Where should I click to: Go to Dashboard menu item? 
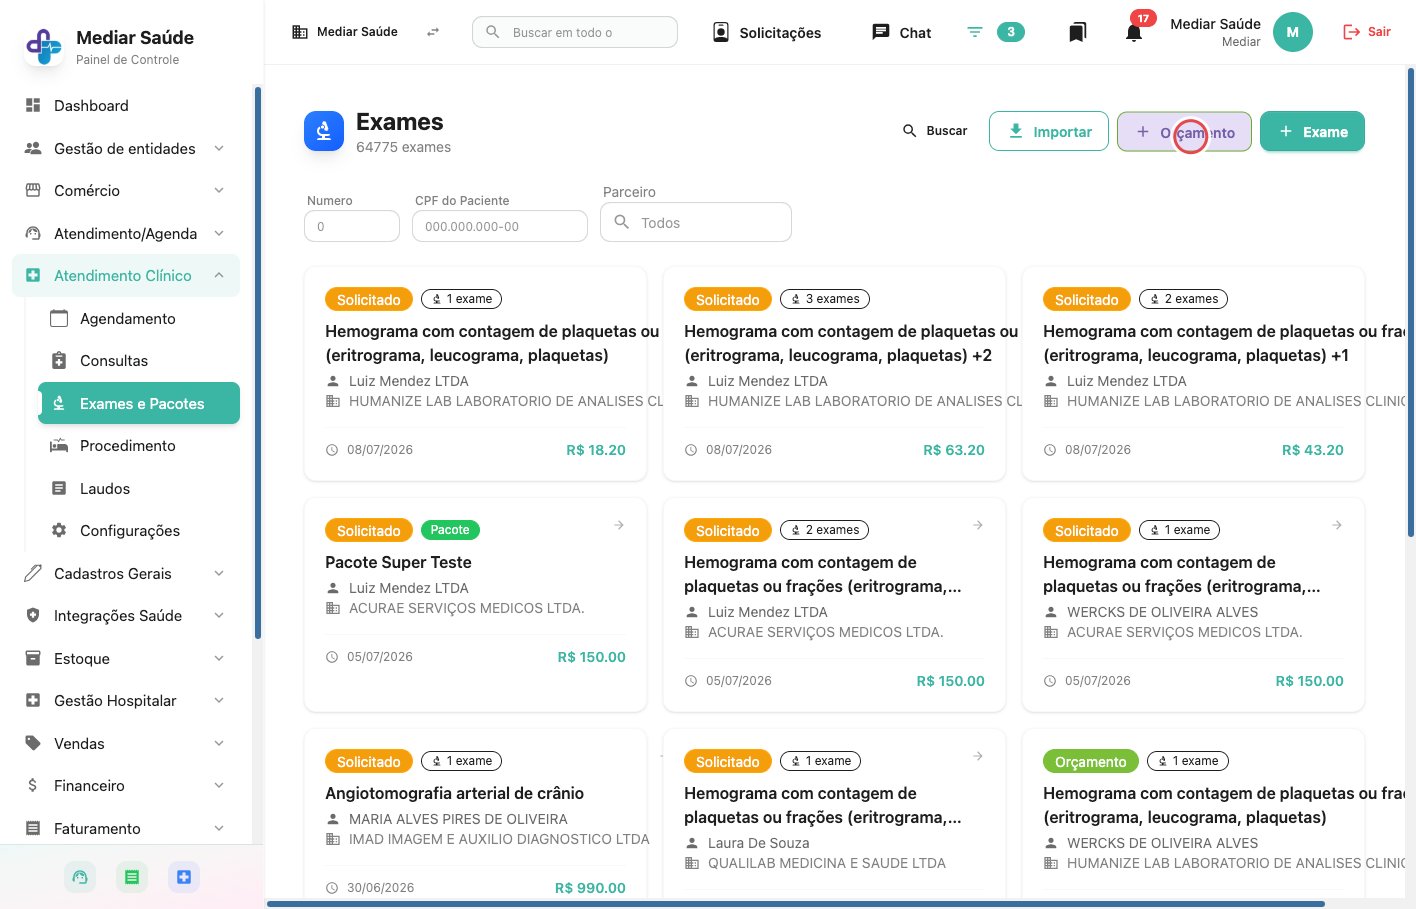pos(91,106)
